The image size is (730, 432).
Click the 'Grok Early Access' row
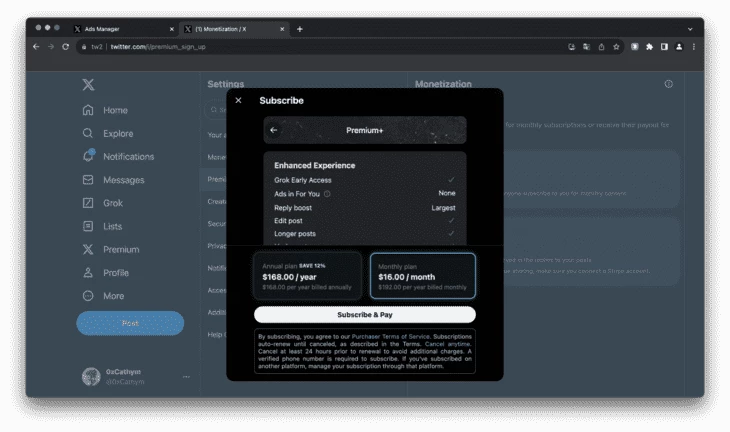365,180
